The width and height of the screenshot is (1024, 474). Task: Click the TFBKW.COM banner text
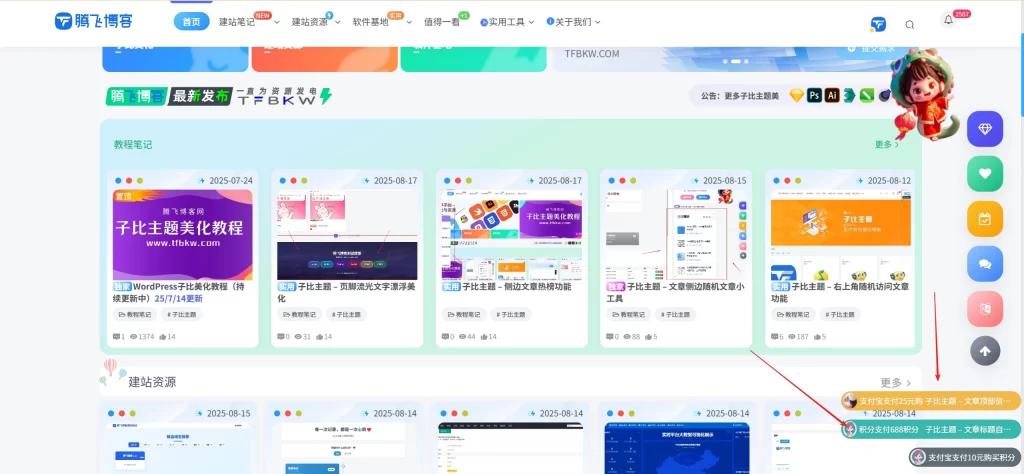click(592, 54)
